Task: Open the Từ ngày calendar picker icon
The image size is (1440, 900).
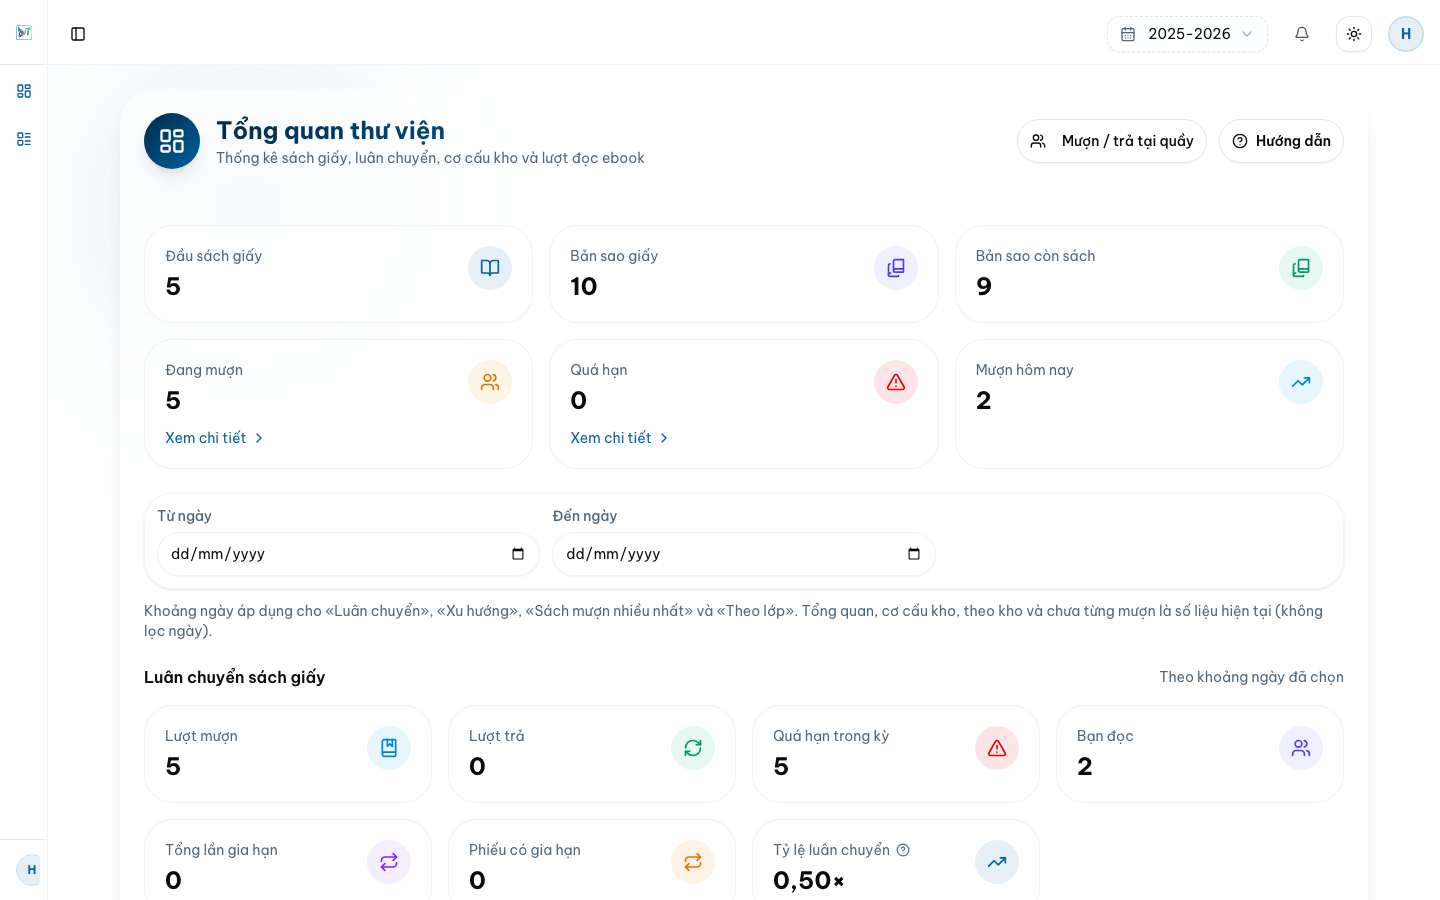Action: tap(518, 554)
